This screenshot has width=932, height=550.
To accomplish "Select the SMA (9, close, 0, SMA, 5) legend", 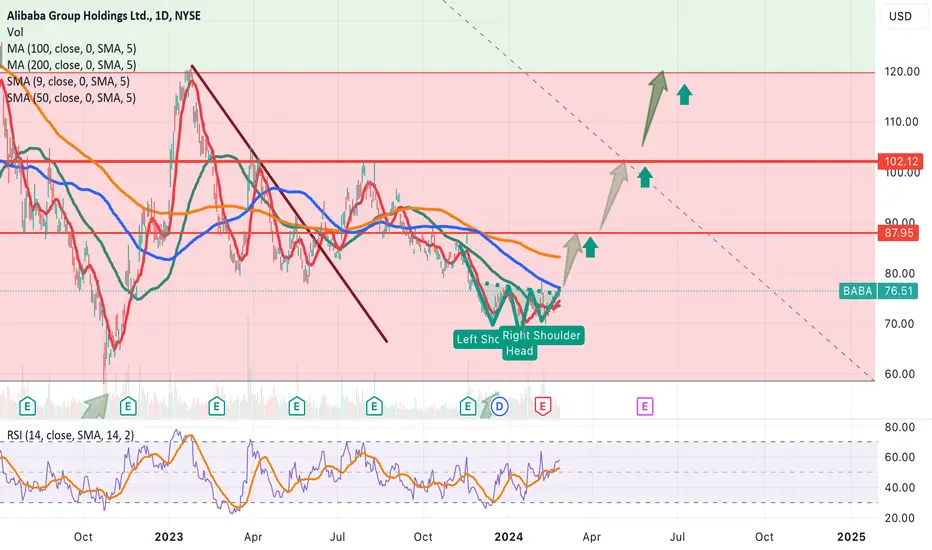I will 68,81.
